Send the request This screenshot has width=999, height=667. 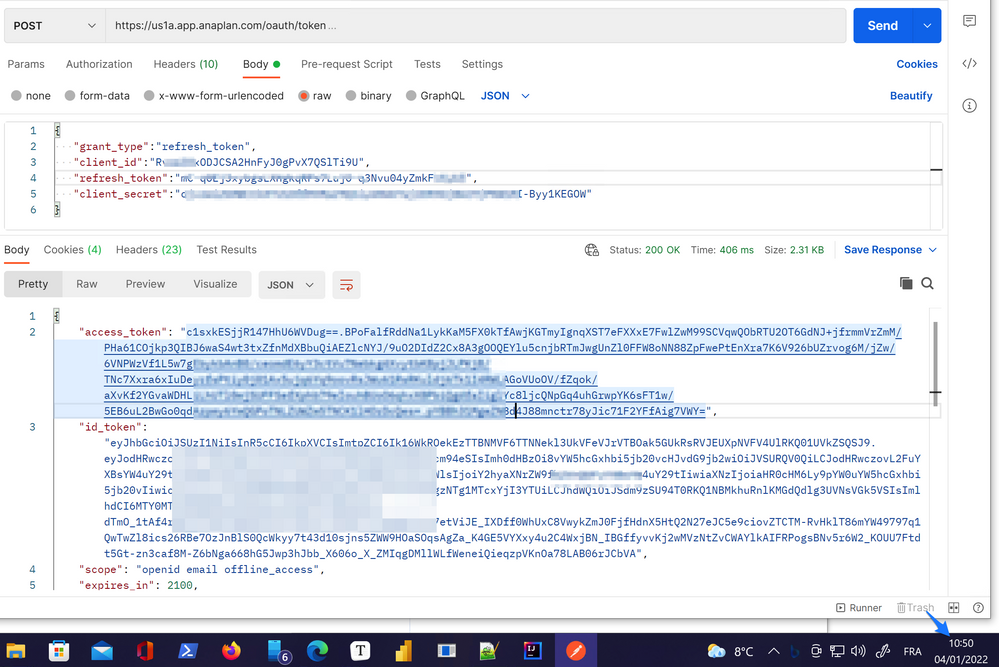tap(883, 25)
